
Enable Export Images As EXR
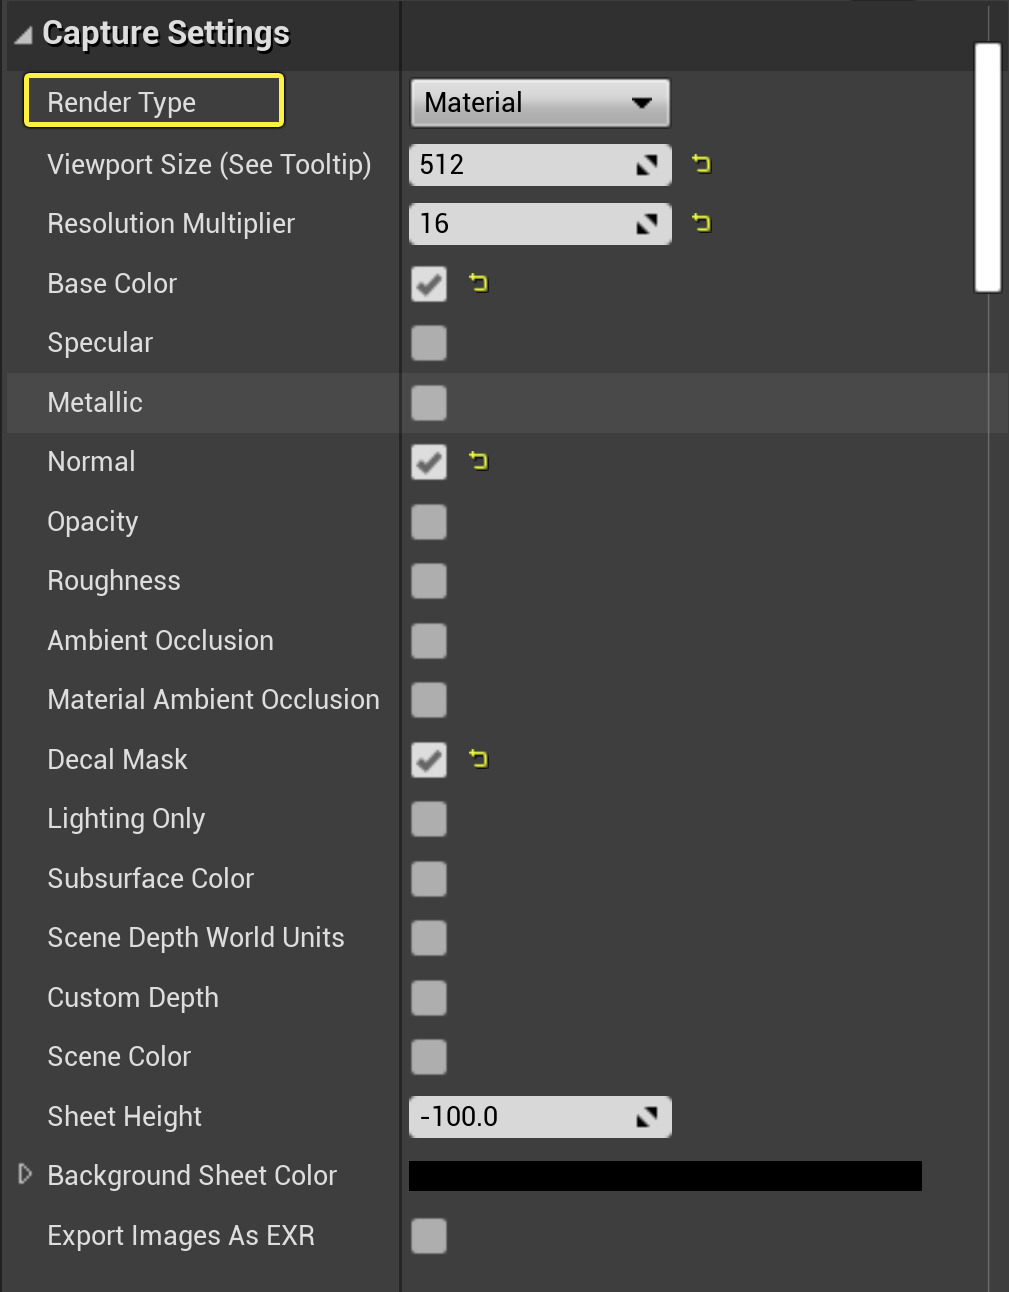click(428, 1236)
